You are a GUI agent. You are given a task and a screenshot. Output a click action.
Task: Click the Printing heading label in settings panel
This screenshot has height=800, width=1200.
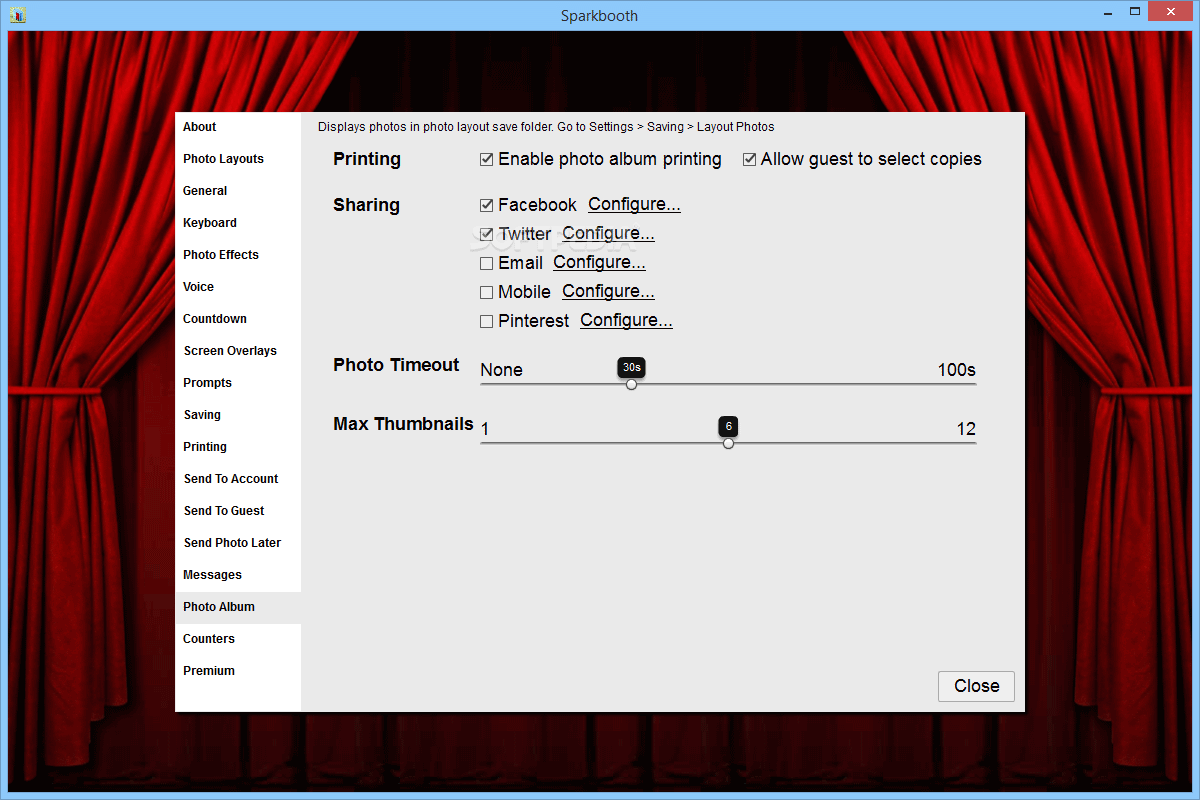coord(367,159)
